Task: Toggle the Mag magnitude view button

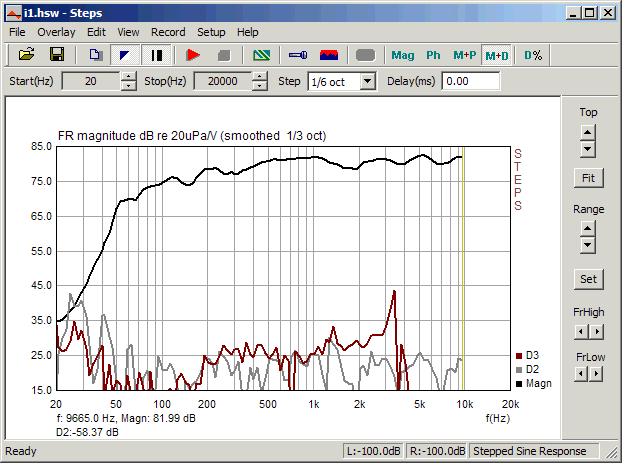Action: pyautogui.click(x=403, y=55)
